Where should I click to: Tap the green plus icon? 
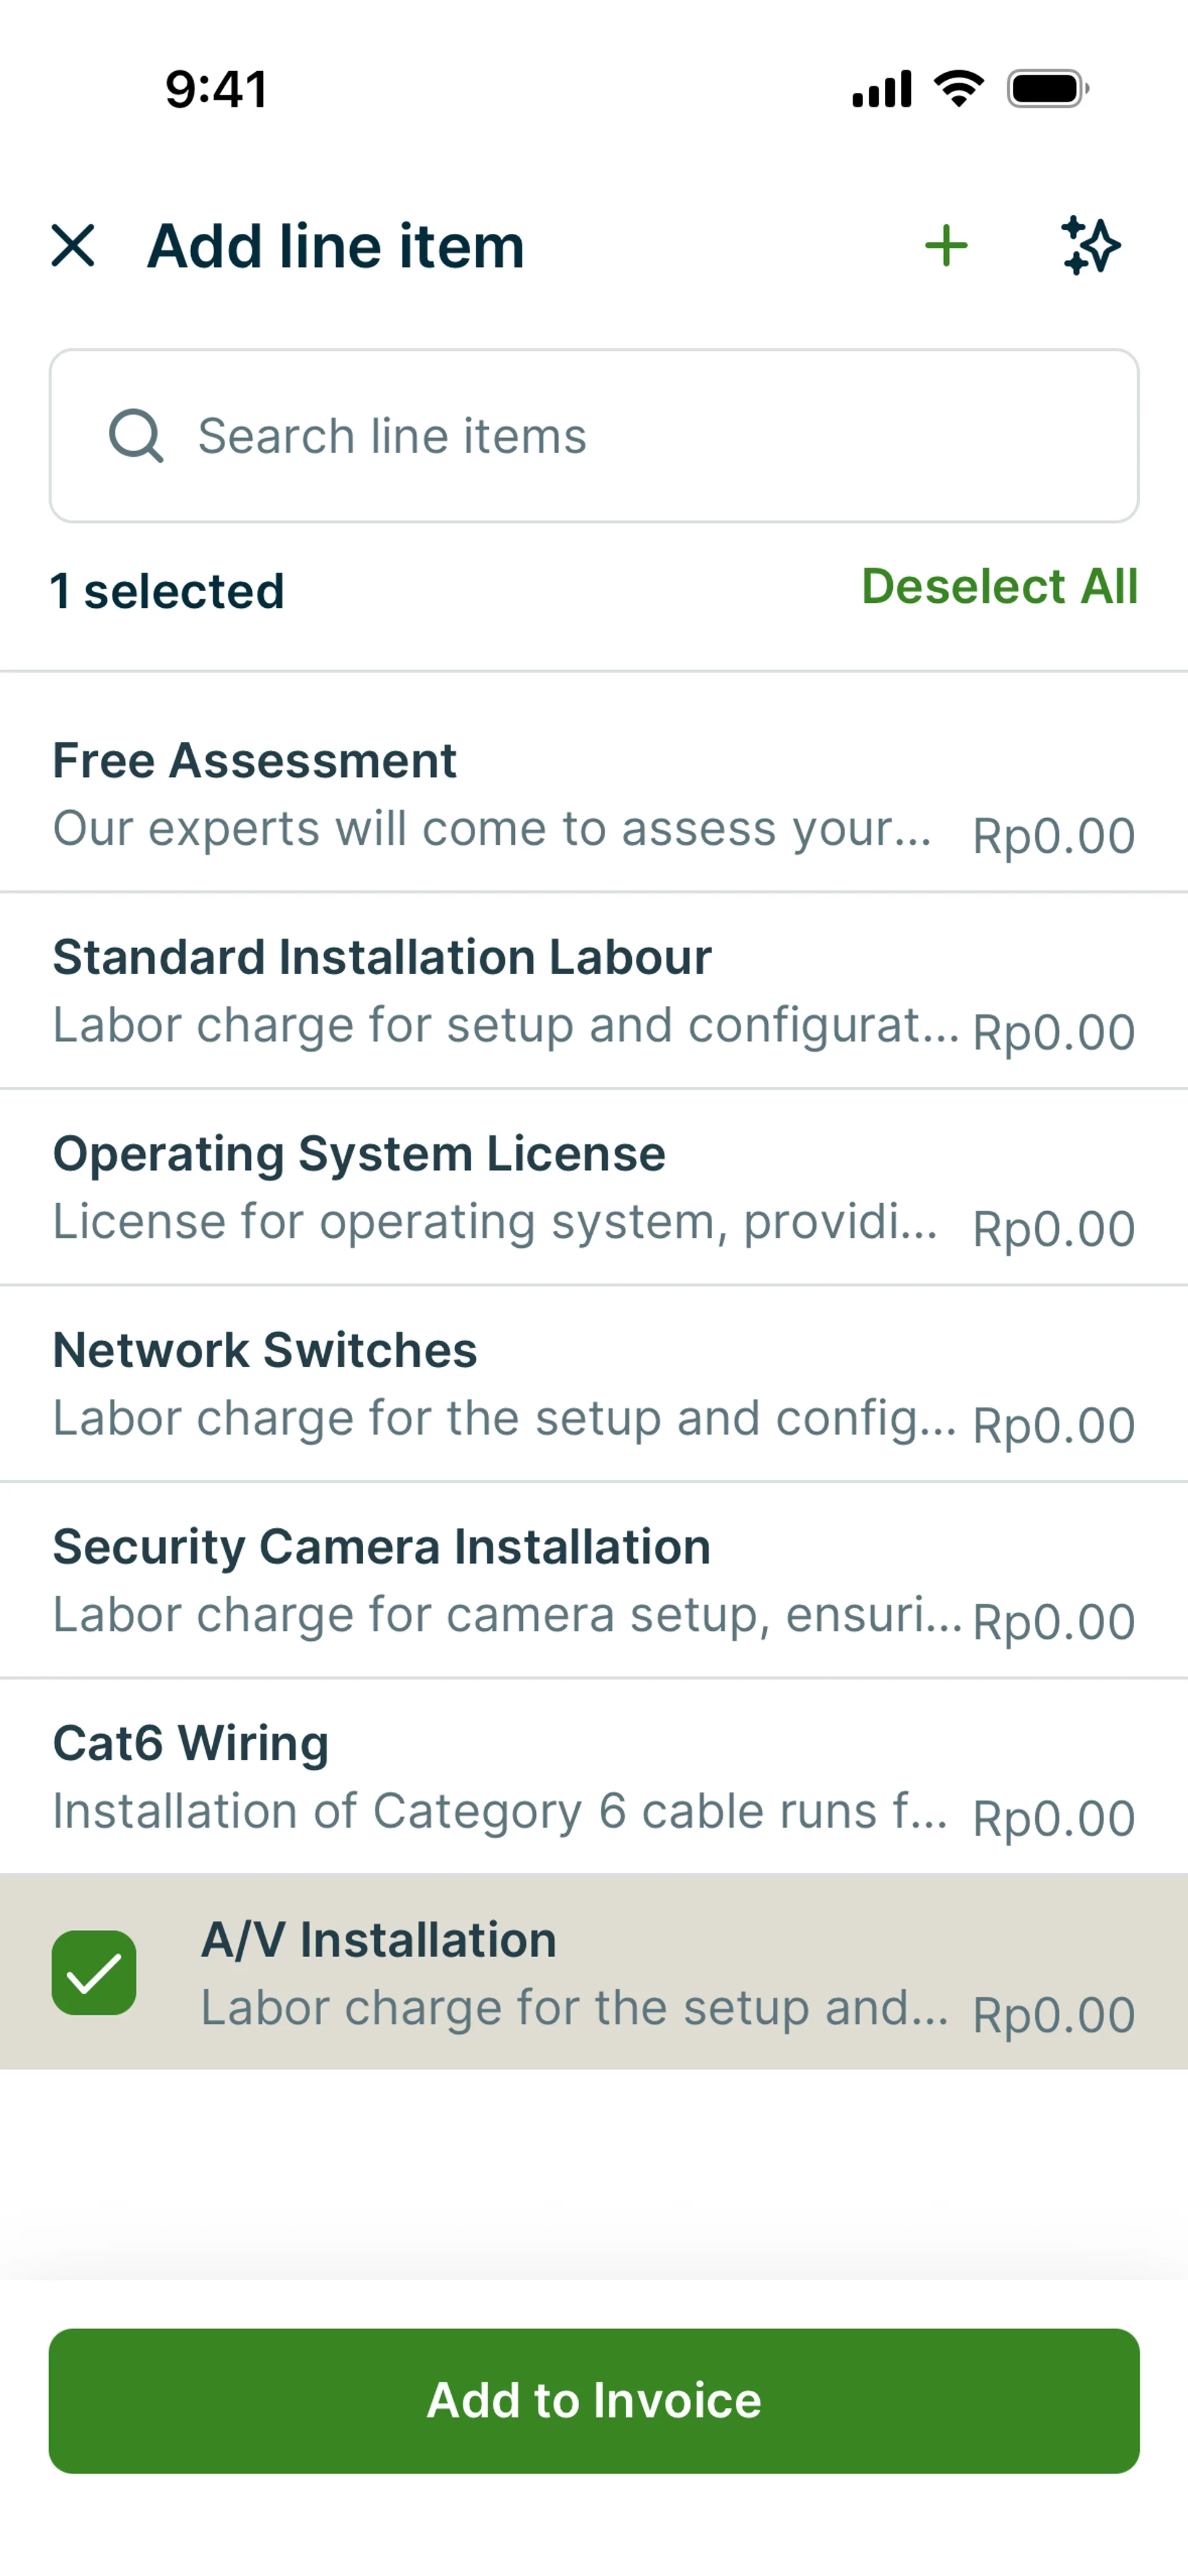pos(946,246)
